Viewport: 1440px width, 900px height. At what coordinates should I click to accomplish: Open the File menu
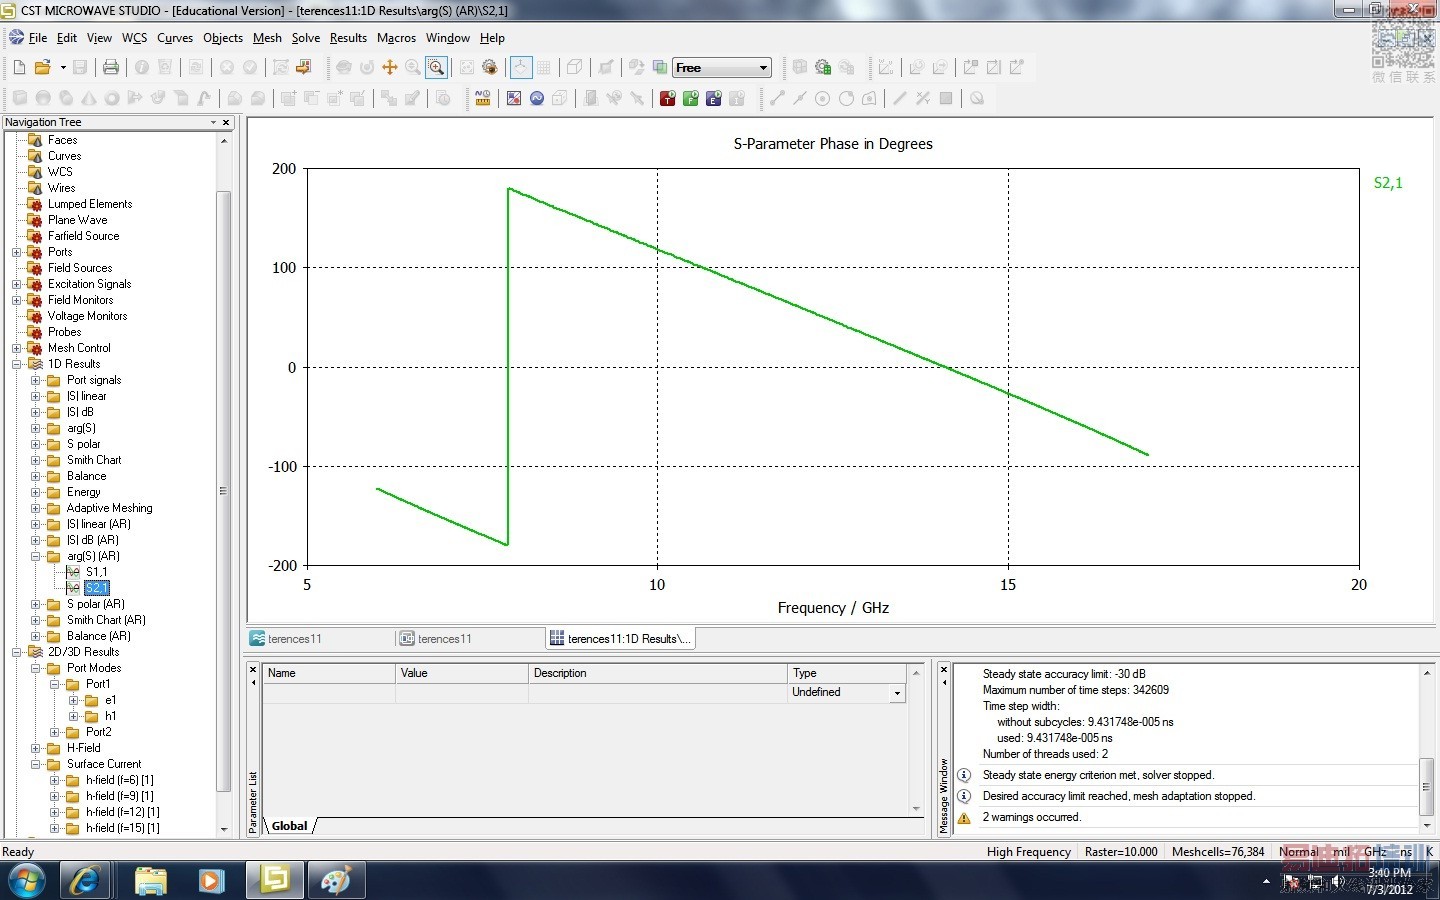(38, 38)
